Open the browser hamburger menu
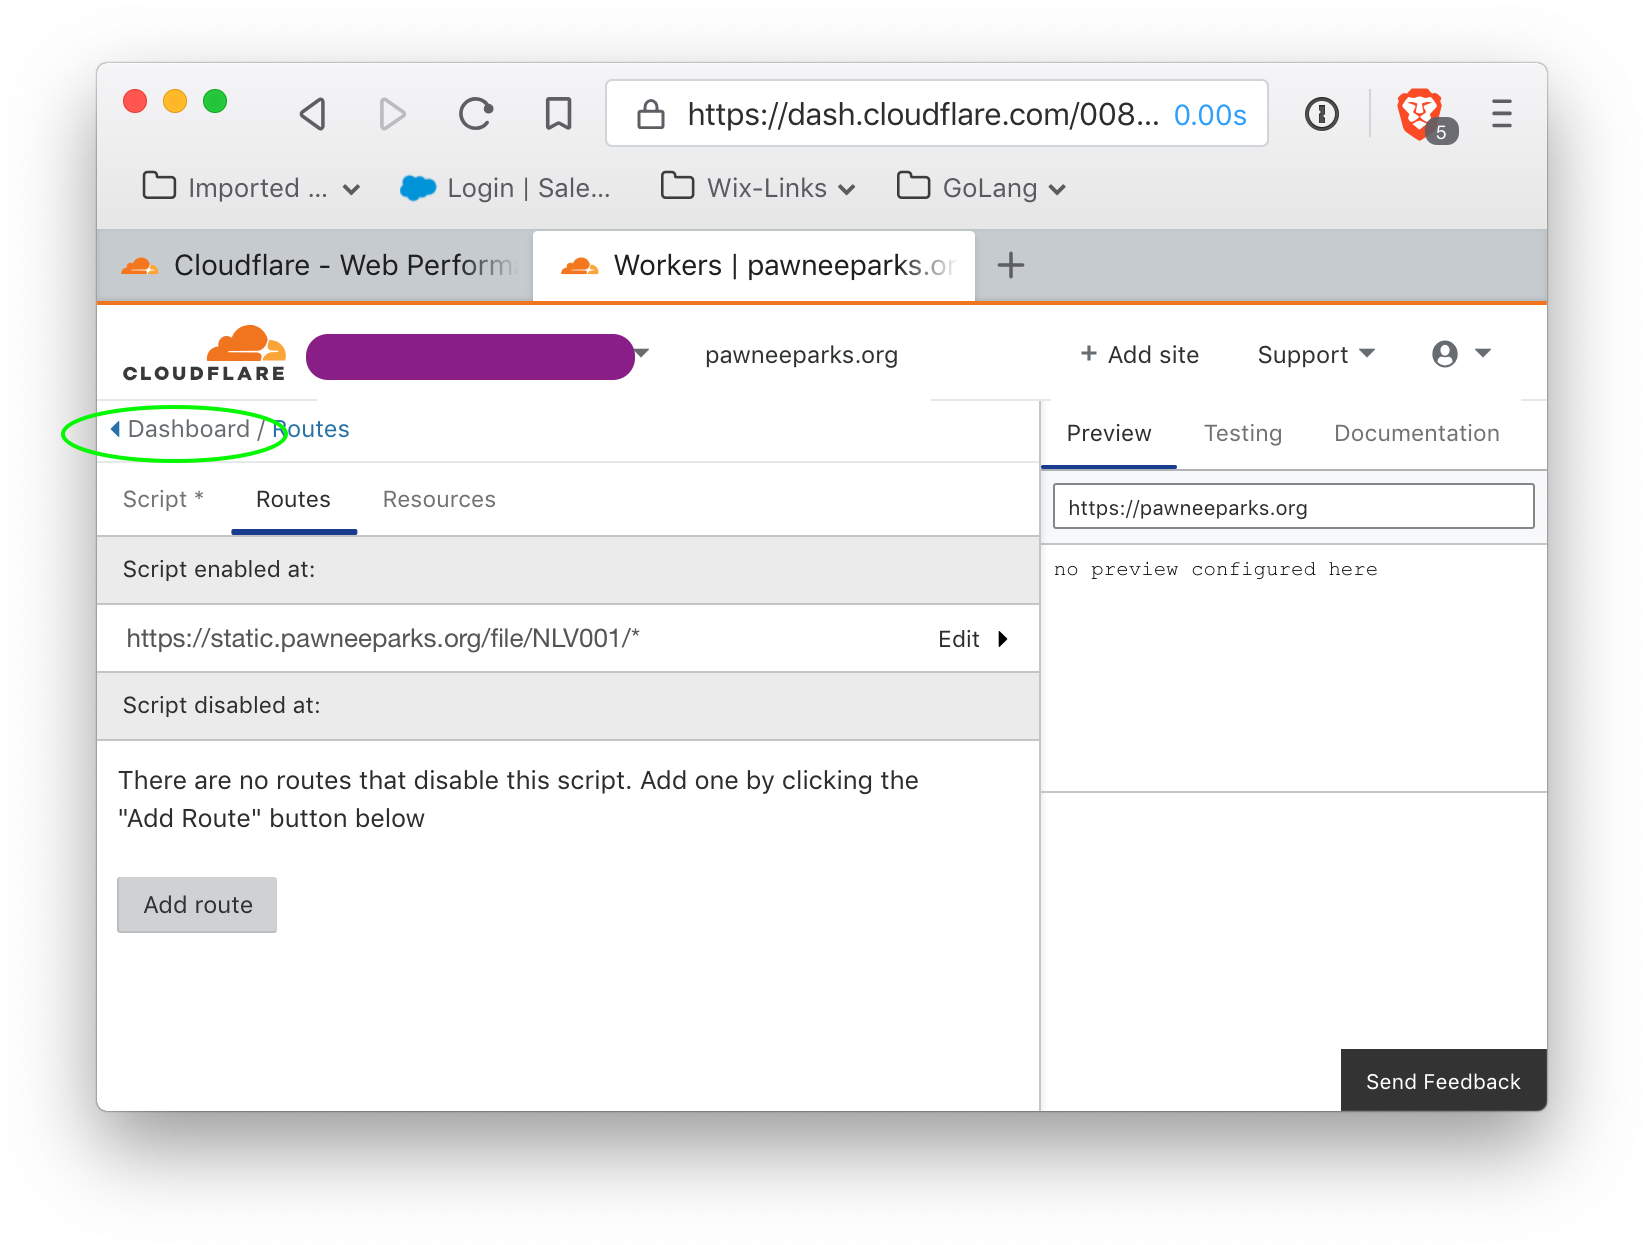 pos(1501,114)
